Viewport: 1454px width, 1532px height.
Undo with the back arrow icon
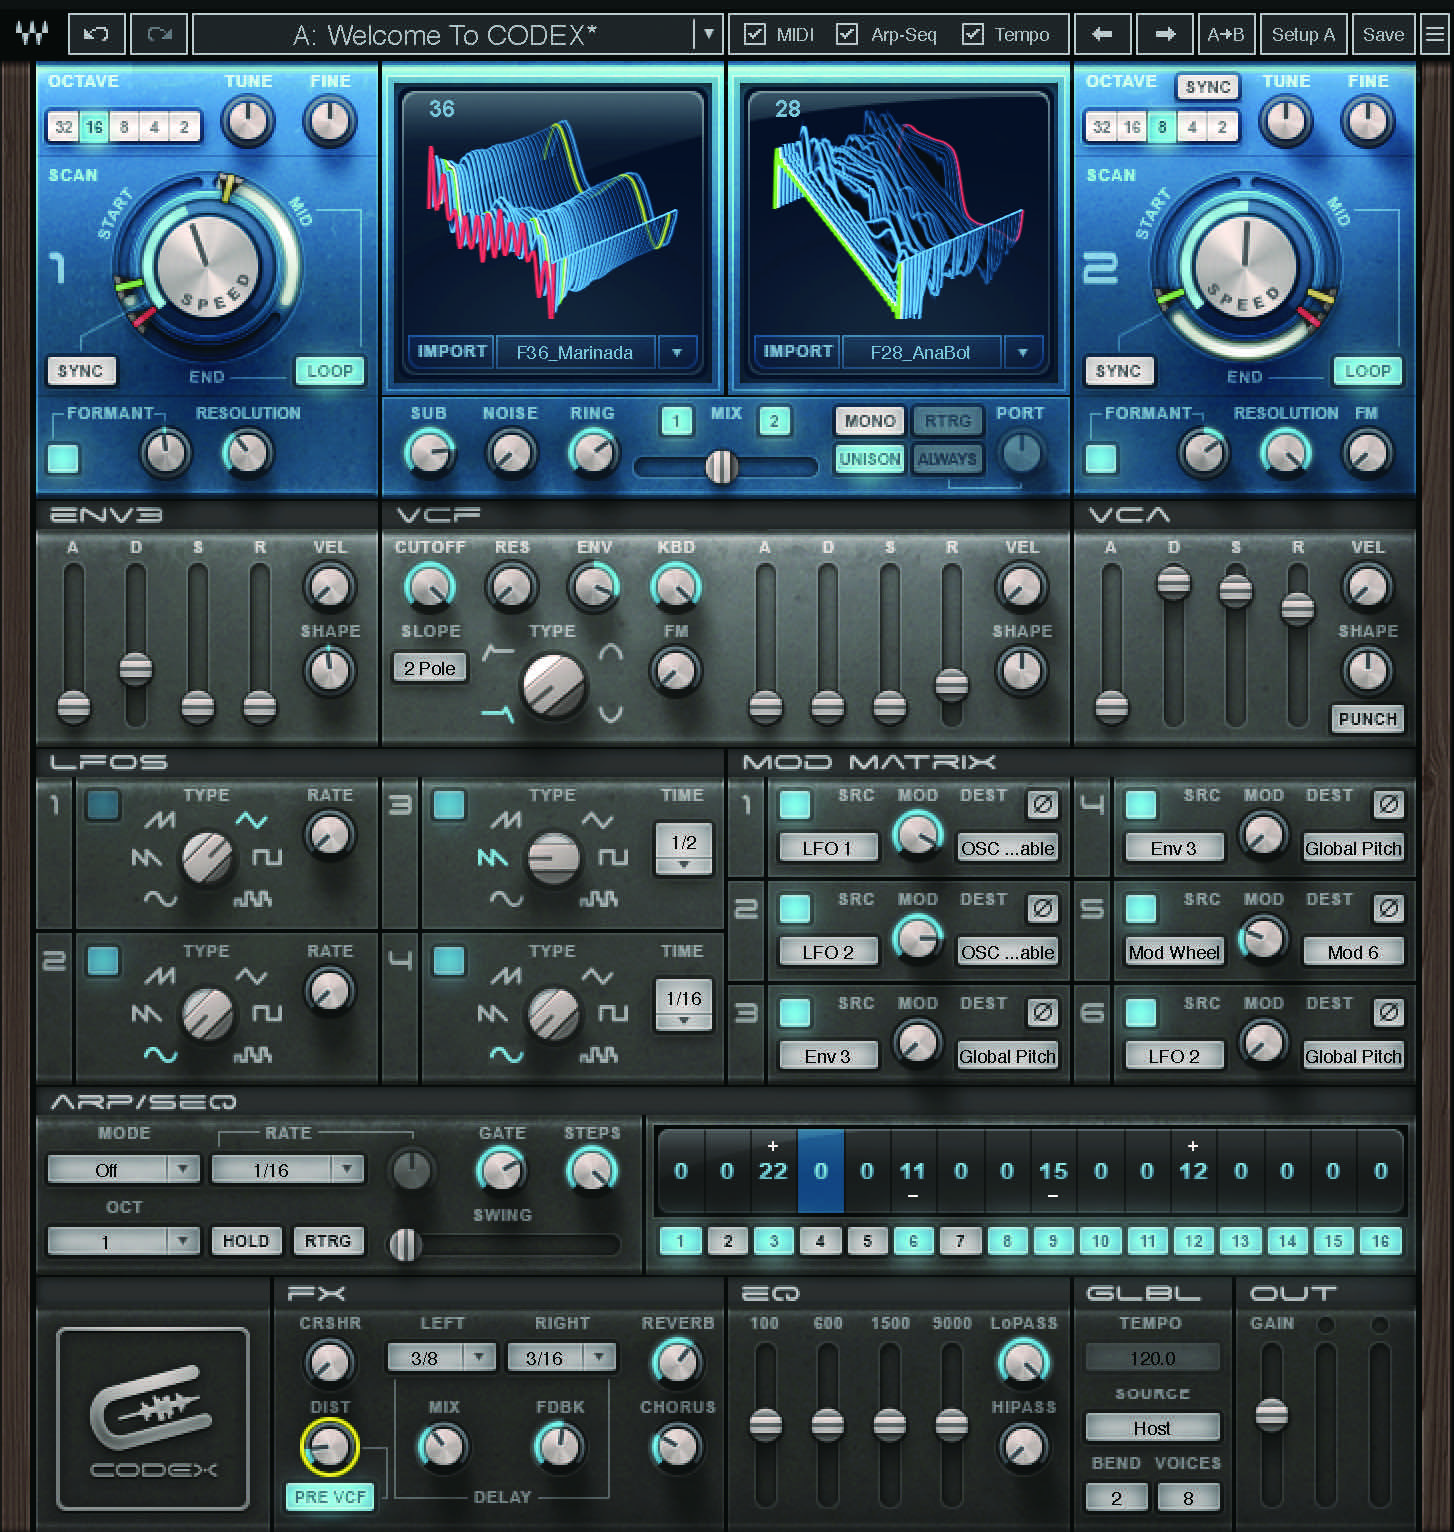96,33
